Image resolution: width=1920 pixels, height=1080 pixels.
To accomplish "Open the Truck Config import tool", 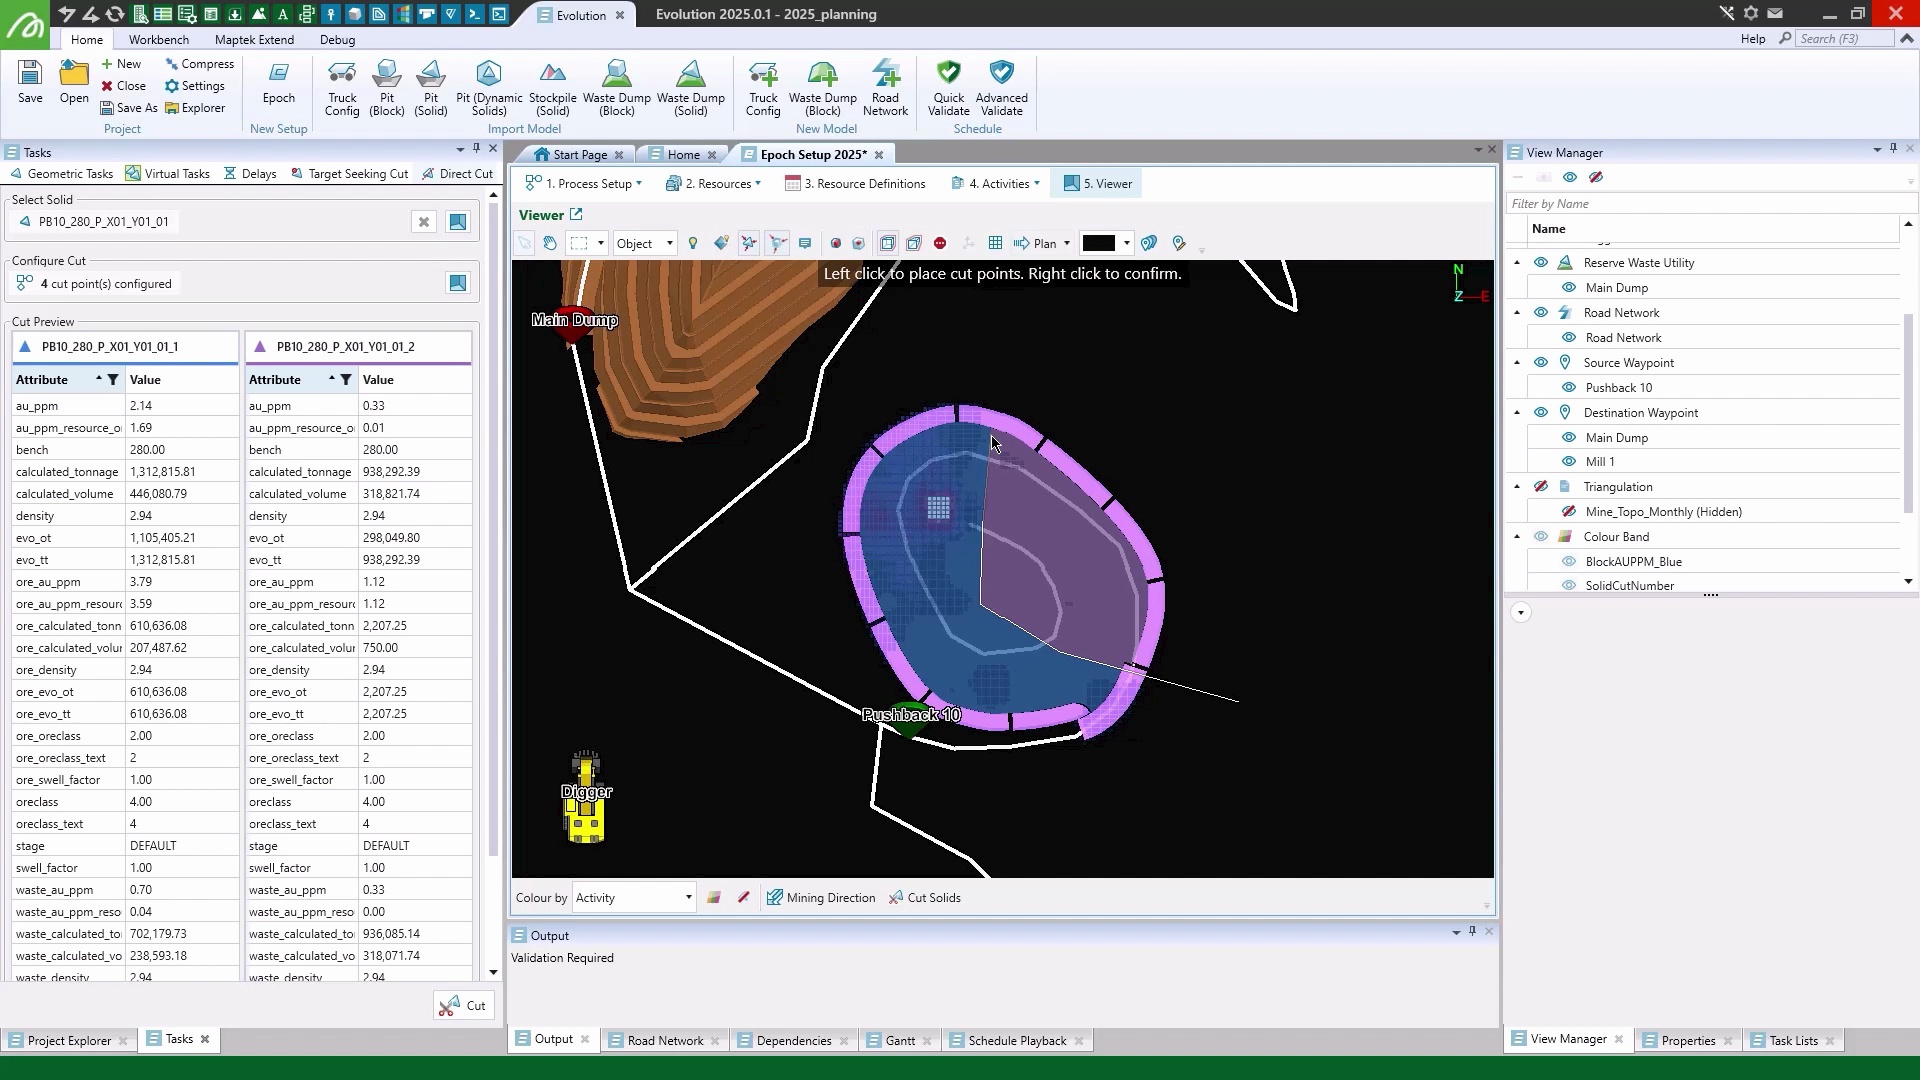I will point(342,88).
